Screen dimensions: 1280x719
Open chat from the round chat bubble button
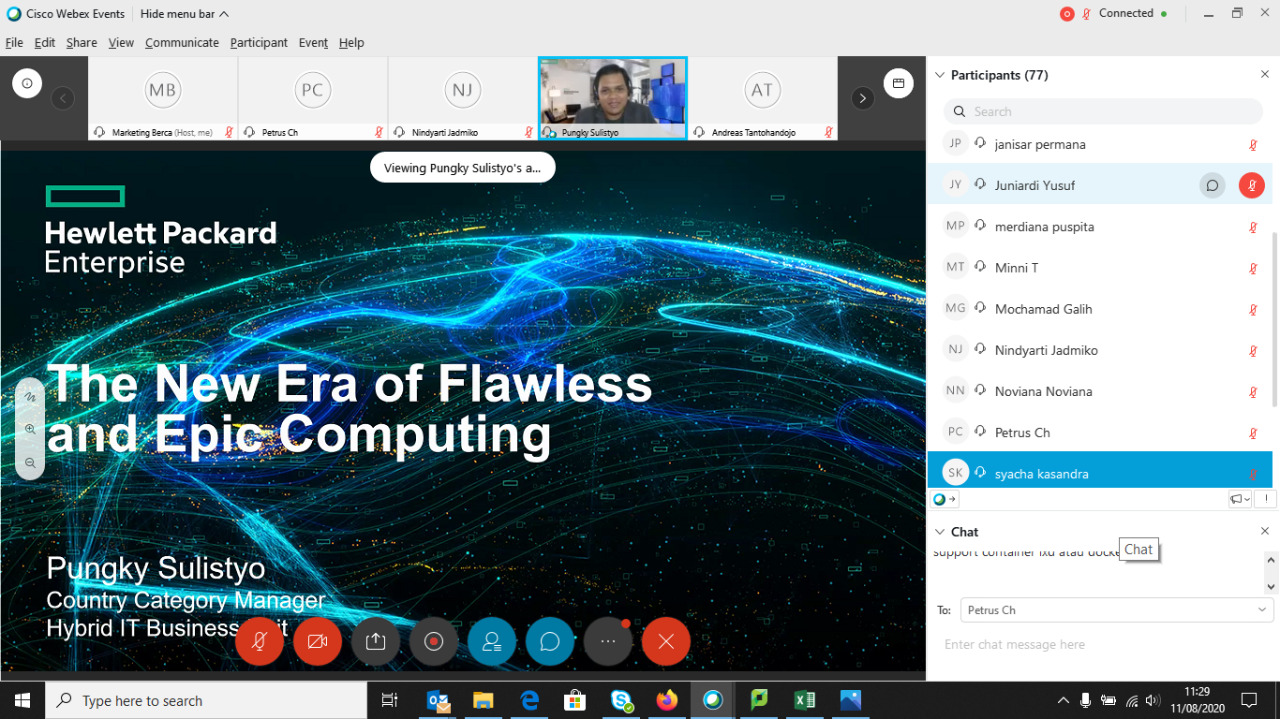550,642
